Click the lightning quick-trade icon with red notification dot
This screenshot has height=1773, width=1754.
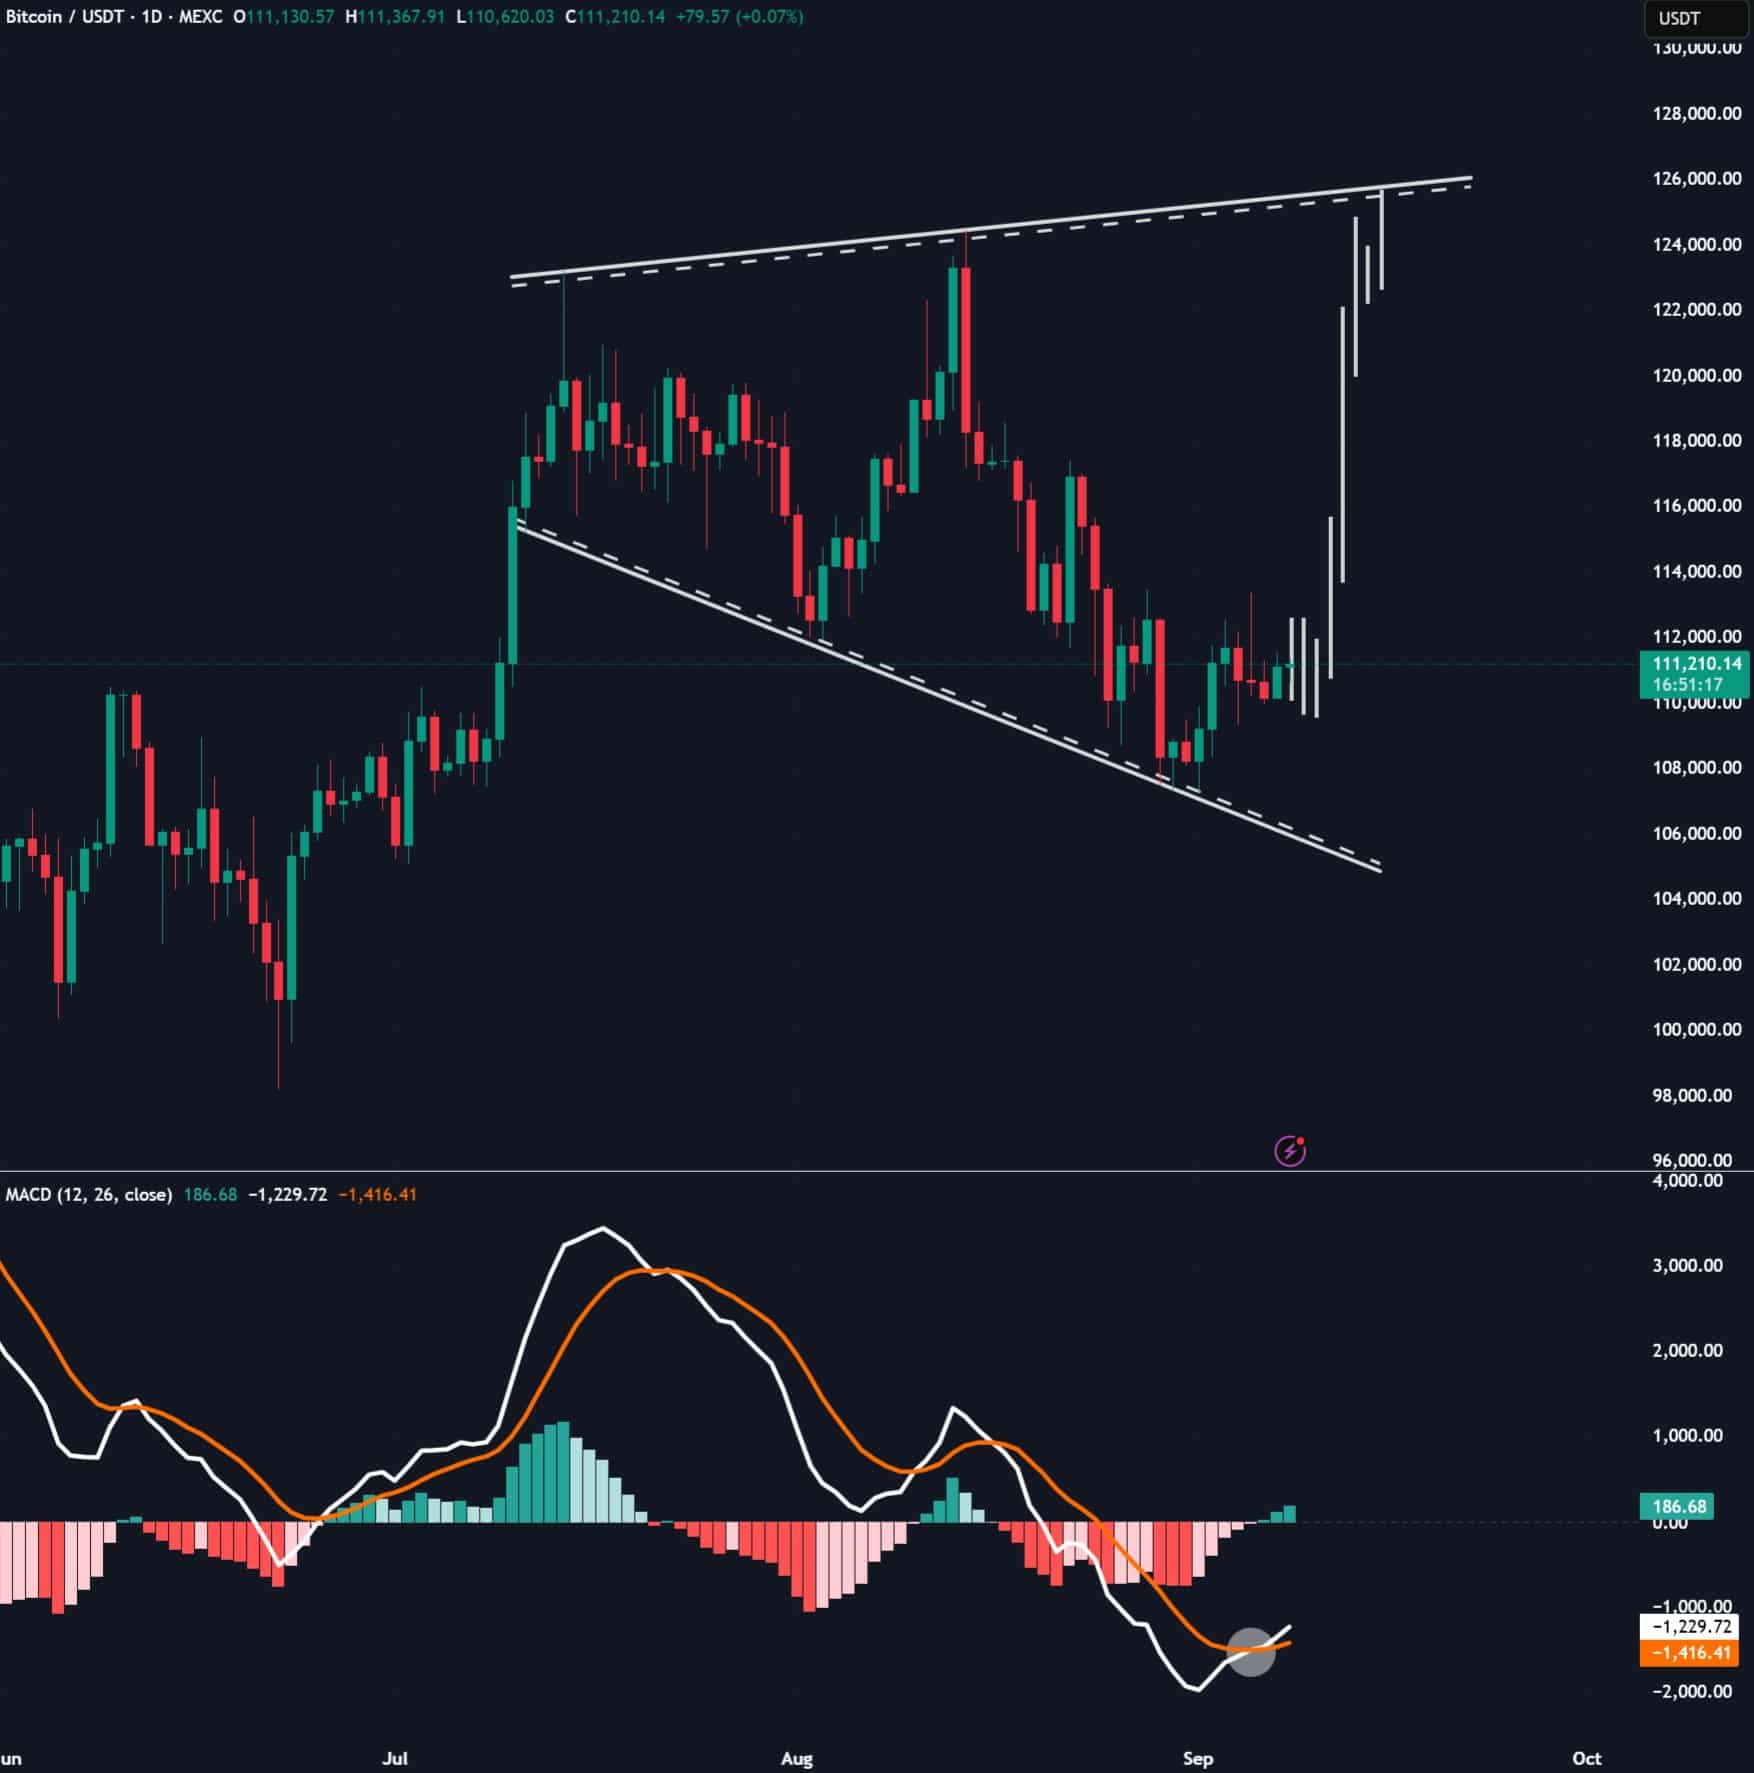tap(1290, 1152)
